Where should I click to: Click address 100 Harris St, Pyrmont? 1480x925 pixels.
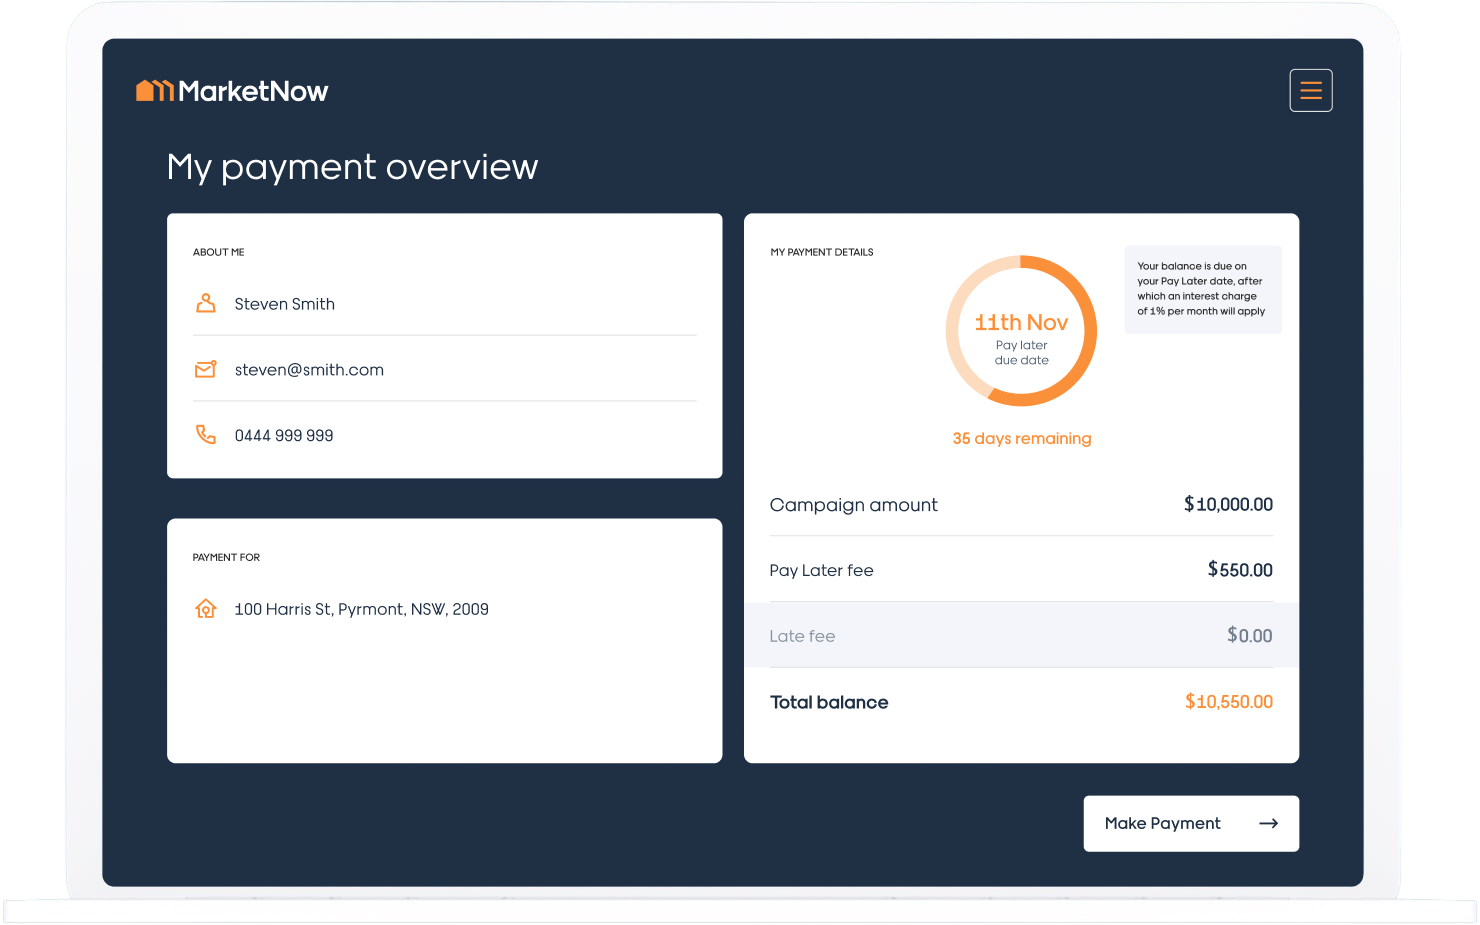point(361,609)
